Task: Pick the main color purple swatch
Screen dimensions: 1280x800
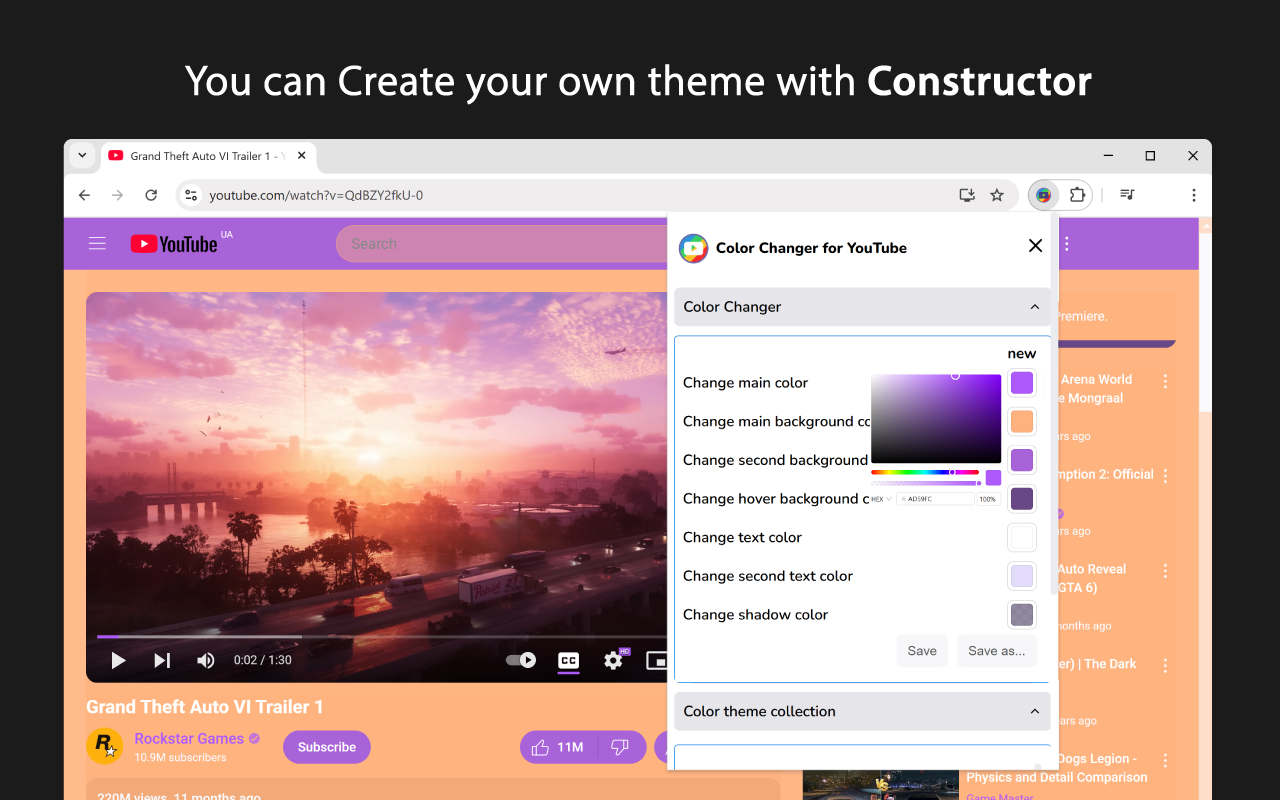Action: (x=1021, y=382)
